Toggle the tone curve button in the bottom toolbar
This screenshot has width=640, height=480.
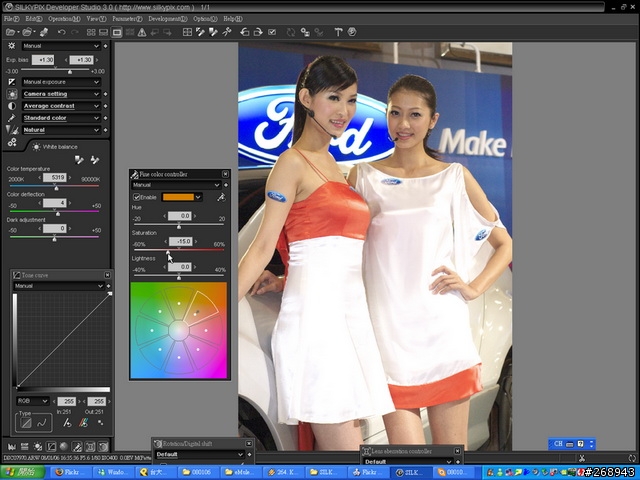click(51, 447)
